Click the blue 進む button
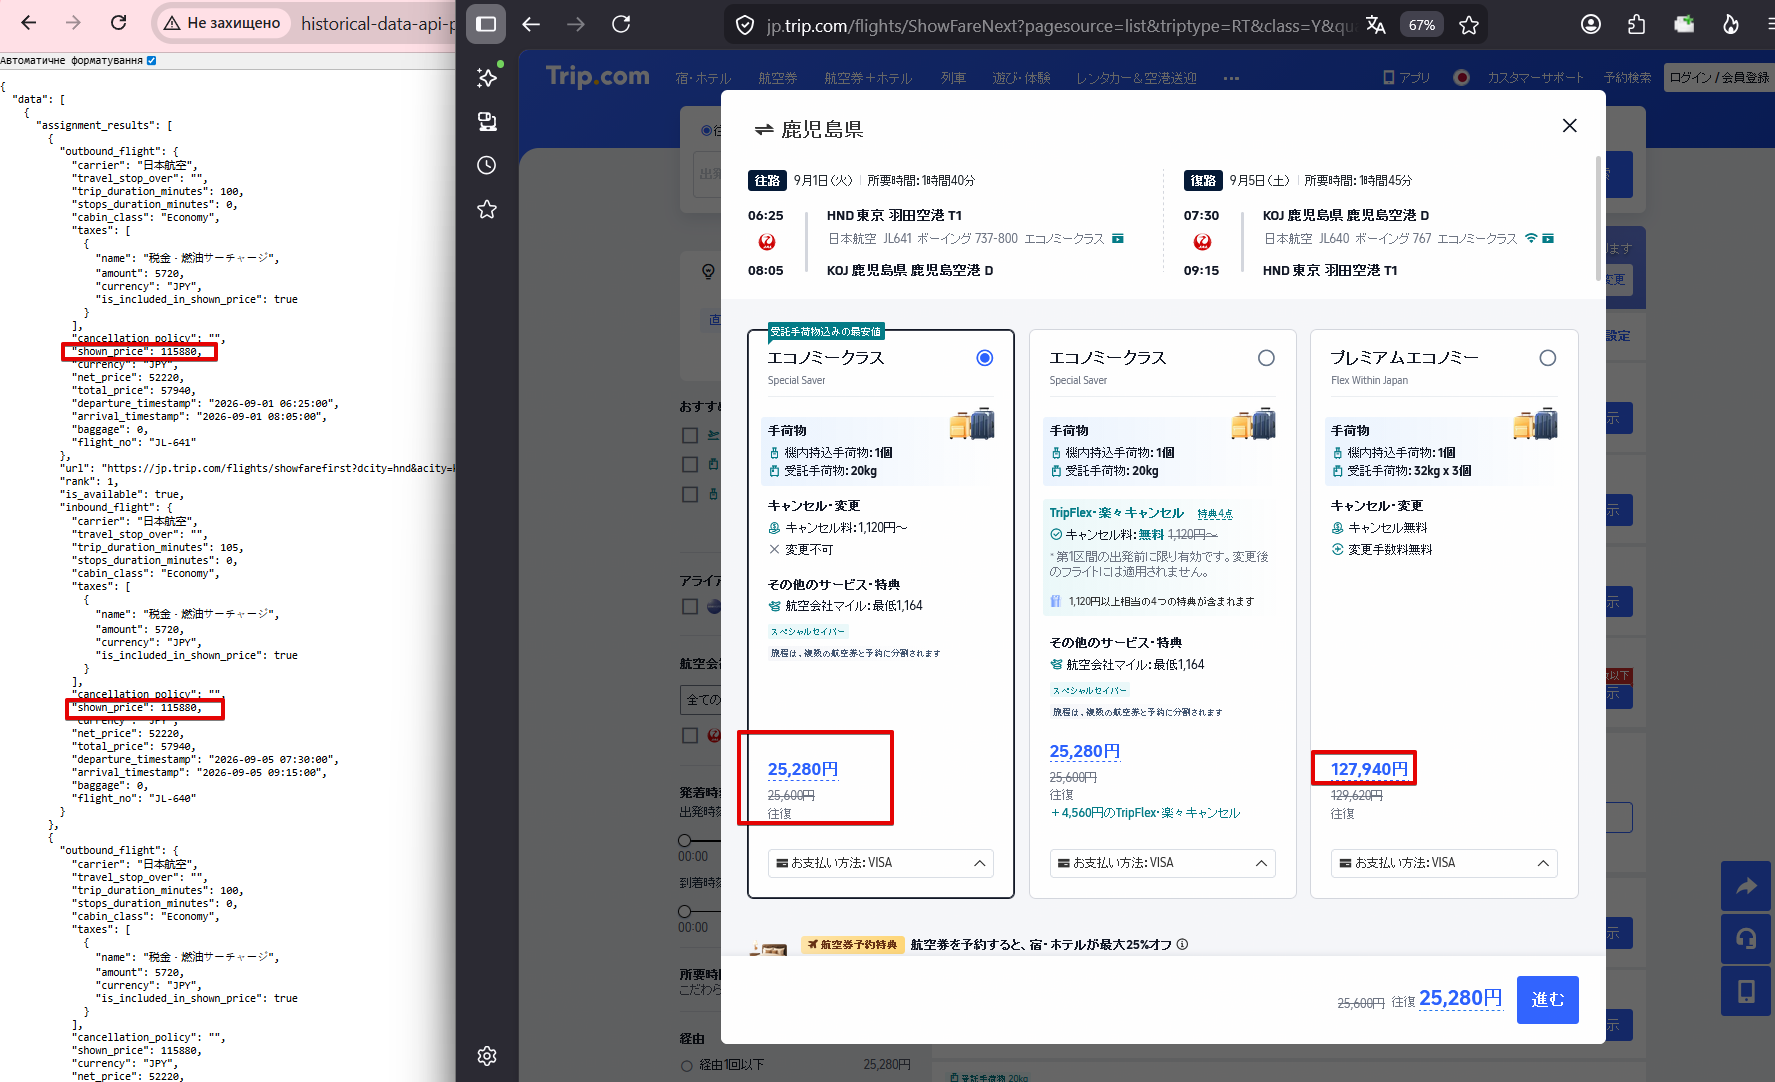Screen dimensions: 1775x1082 point(1548,999)
